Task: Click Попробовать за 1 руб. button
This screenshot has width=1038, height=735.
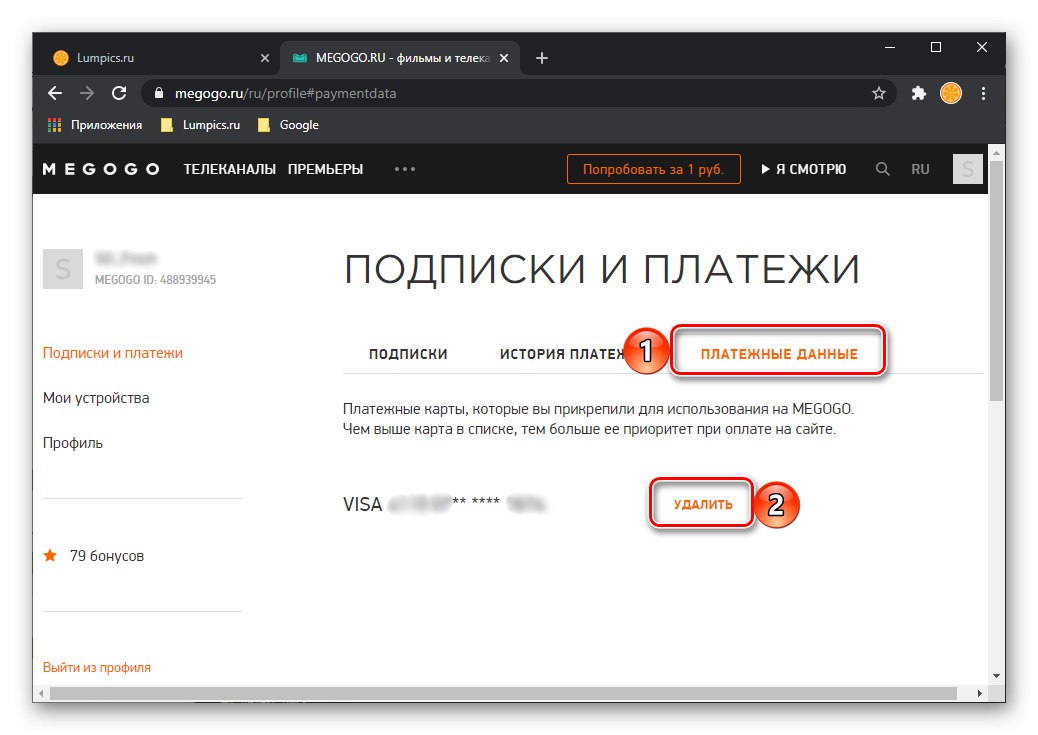Action: [653, 170]
